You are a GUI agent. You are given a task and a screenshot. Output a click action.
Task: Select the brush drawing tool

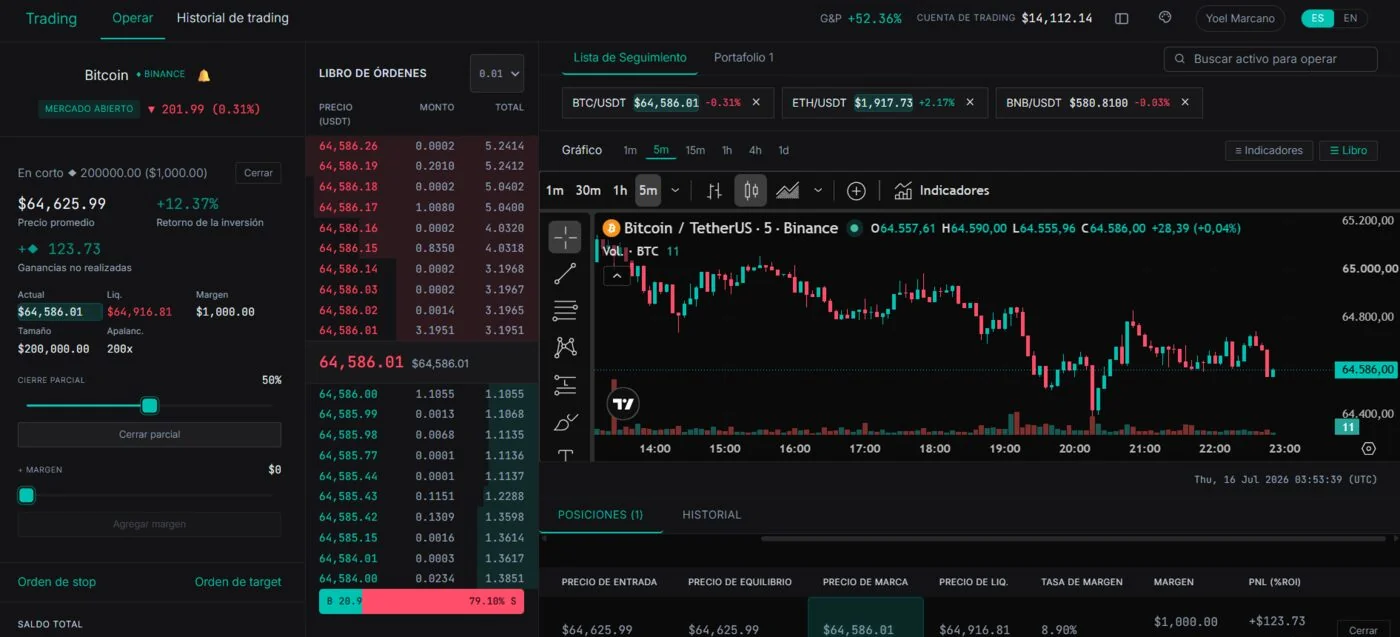click(x=565, y=421)
